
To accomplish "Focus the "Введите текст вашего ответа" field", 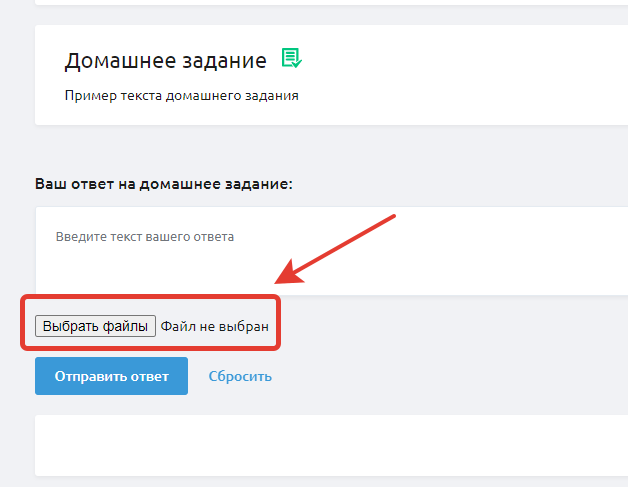I will pyautogui.click(x=332, y=251).
